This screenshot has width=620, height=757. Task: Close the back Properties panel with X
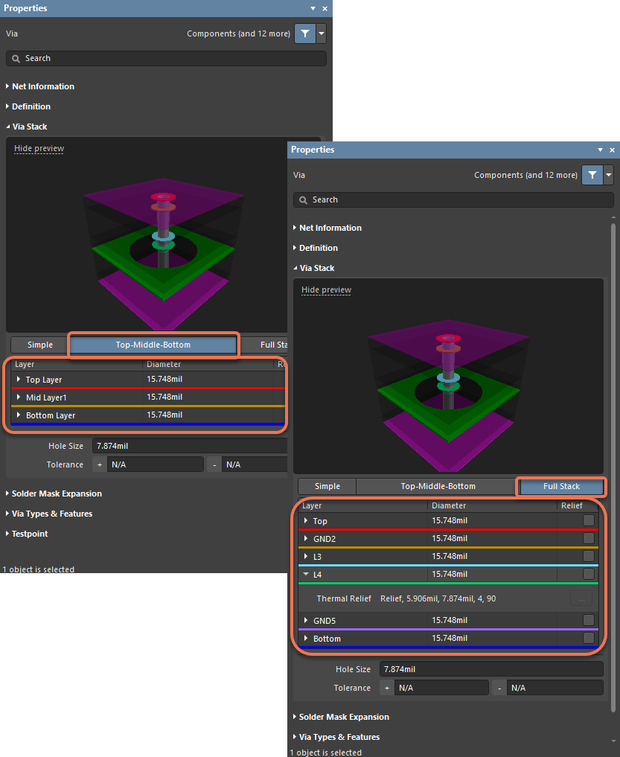coord(324,8)
